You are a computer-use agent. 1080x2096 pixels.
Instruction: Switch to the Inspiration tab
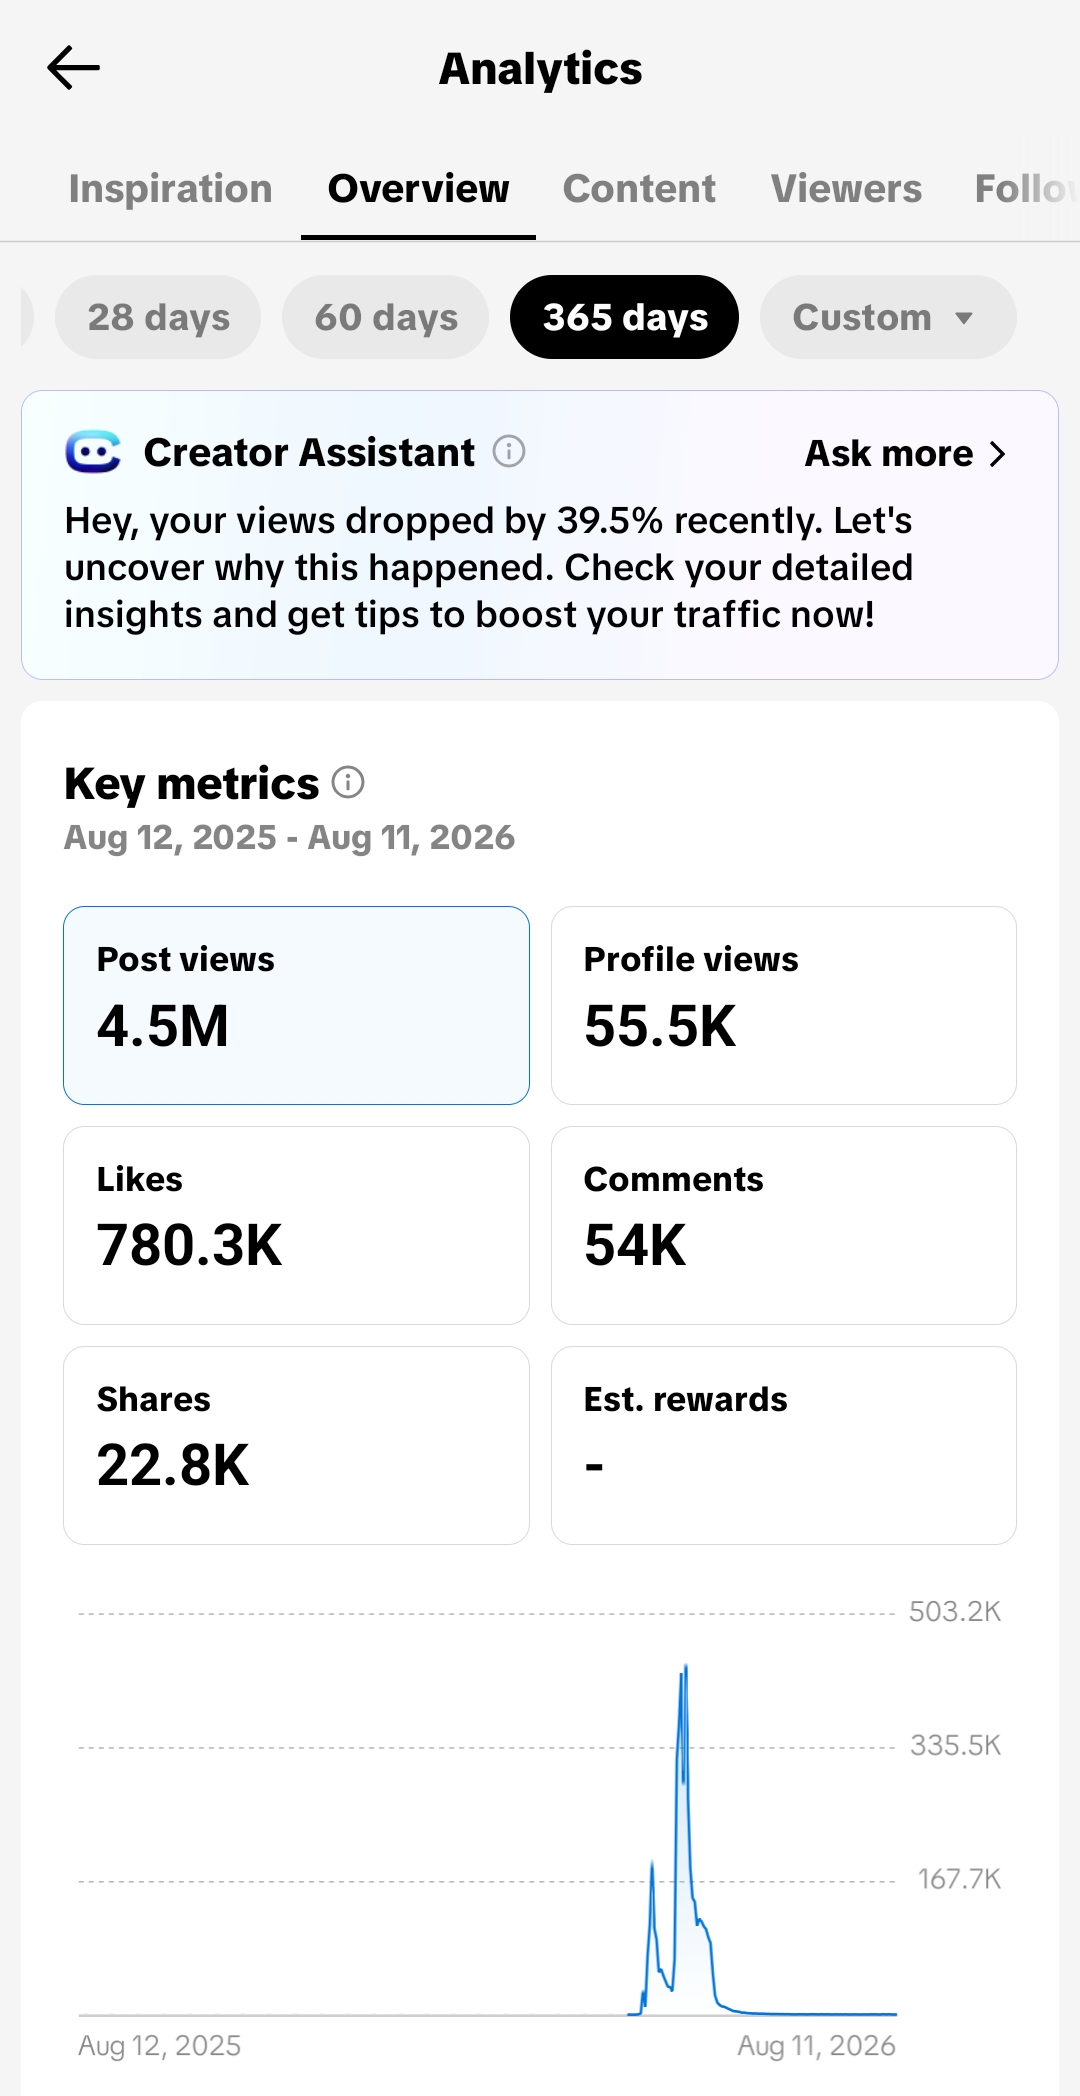170,189
